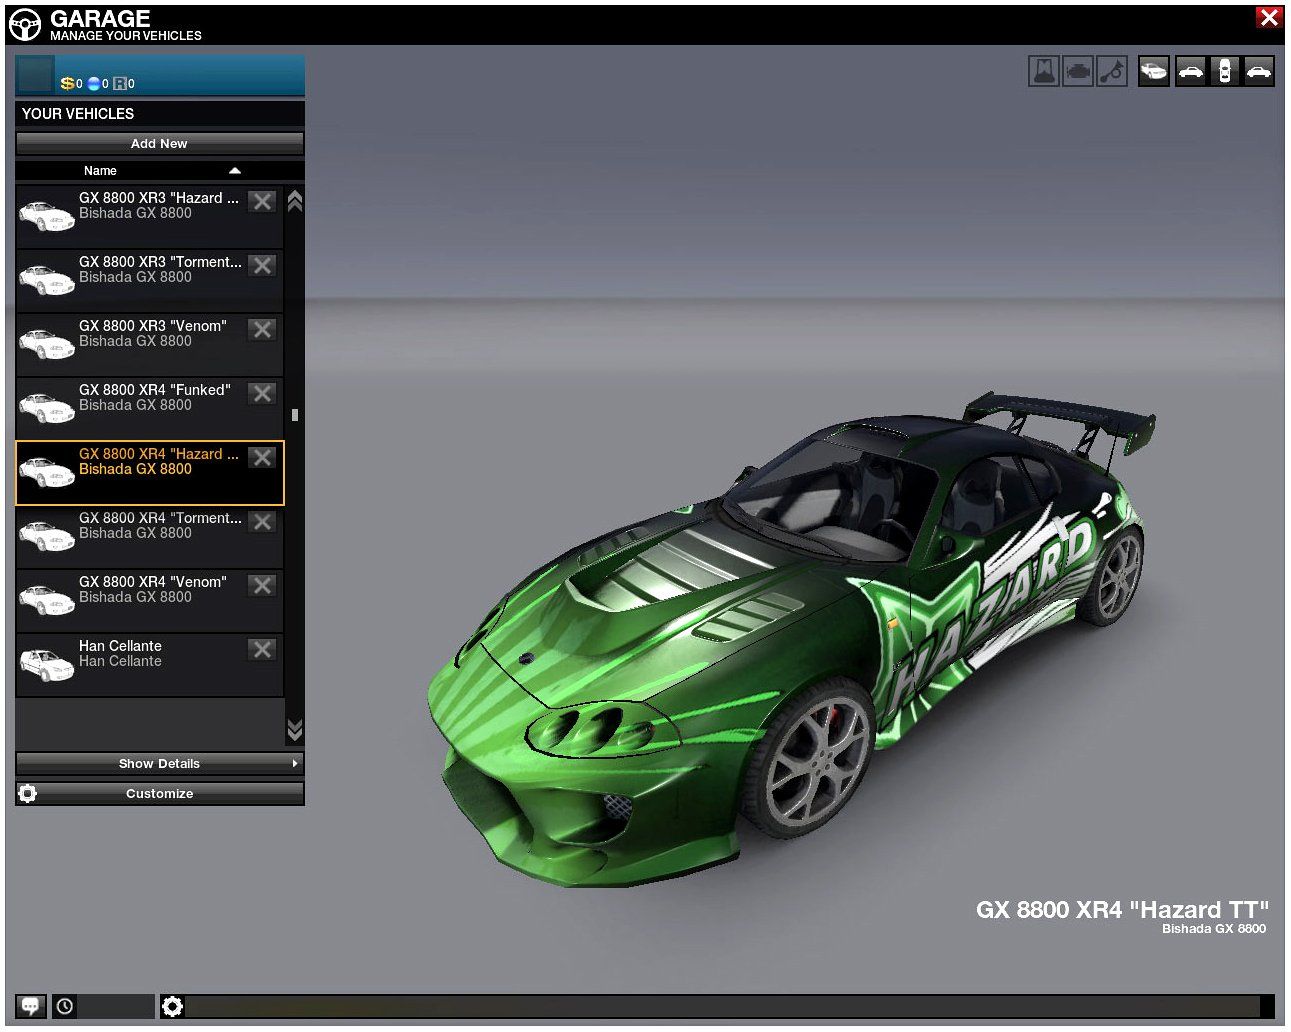The image size is (1291, 1032).
Task: Click the vehicle list scrollbar handle
Action: click(294, 415)
